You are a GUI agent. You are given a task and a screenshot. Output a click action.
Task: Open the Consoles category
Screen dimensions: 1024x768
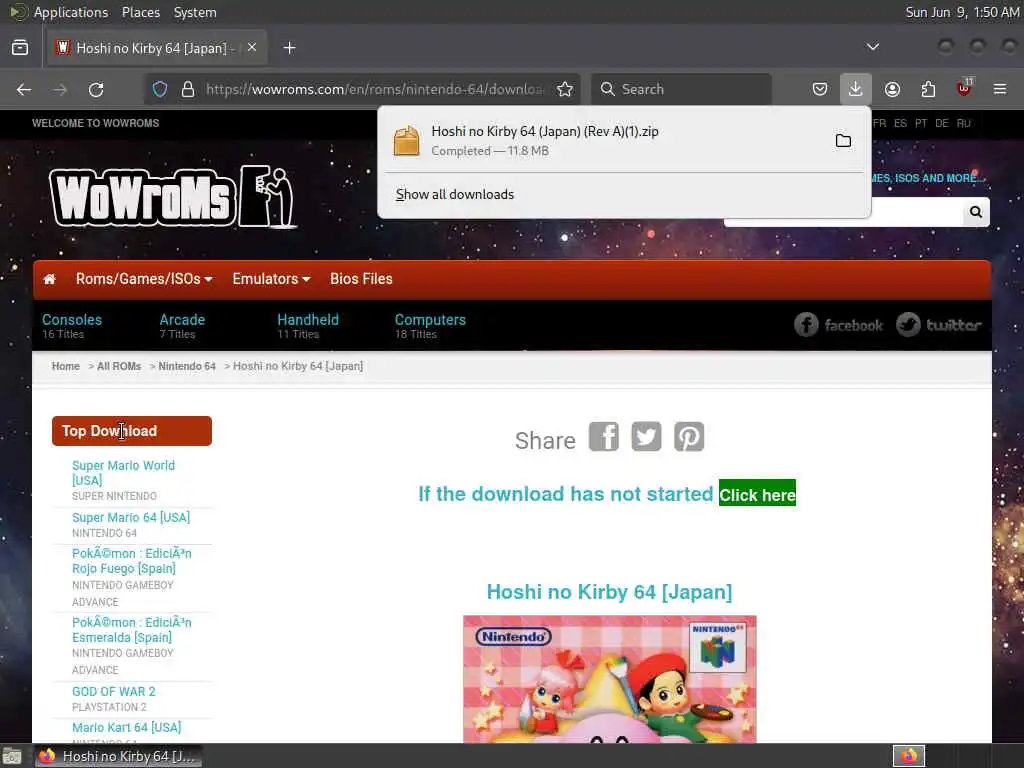pyautogui.click(x=72, y=320)
